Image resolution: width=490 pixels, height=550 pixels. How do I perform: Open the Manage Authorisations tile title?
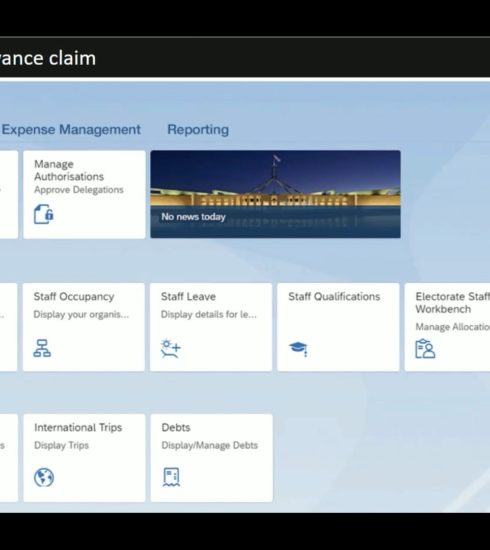[69, 170]
